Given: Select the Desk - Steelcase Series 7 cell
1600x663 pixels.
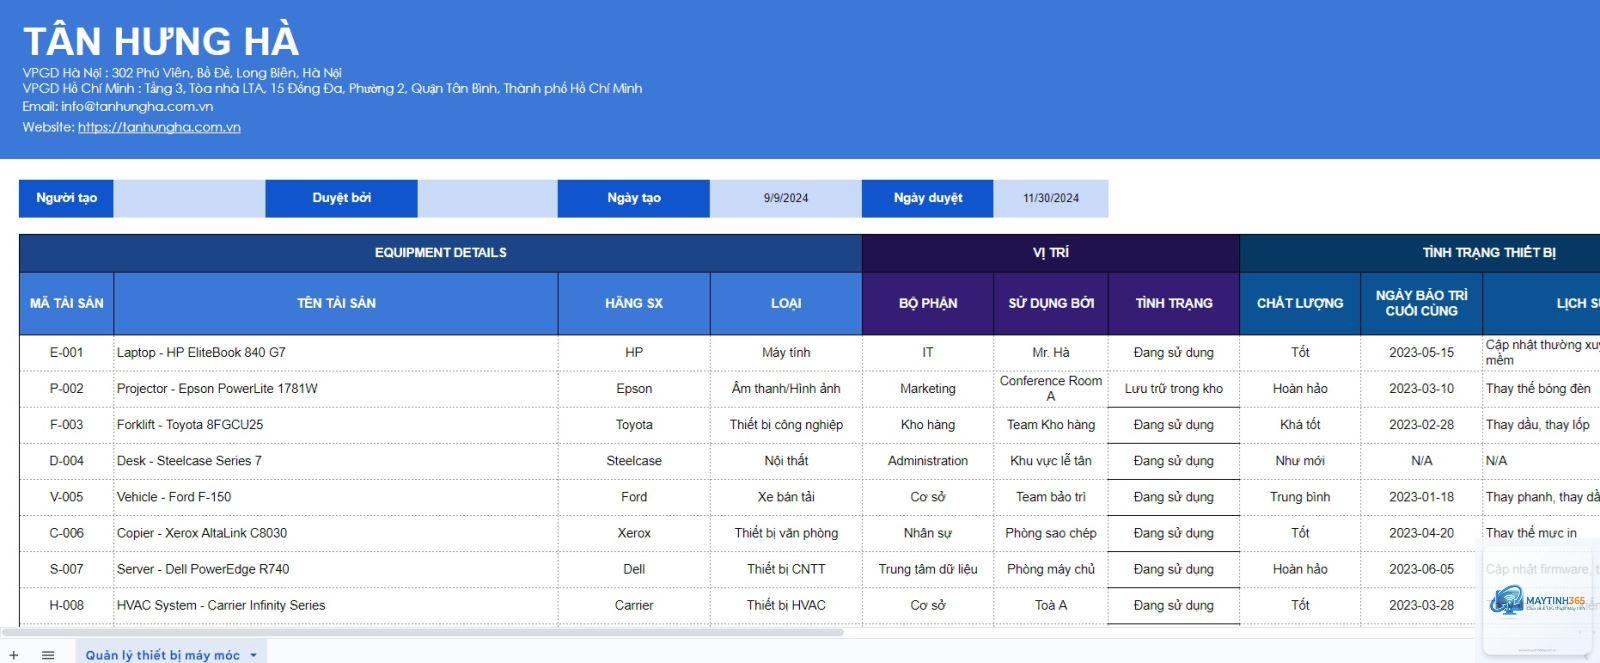Looking at the screenshot, I should [336, 461].
